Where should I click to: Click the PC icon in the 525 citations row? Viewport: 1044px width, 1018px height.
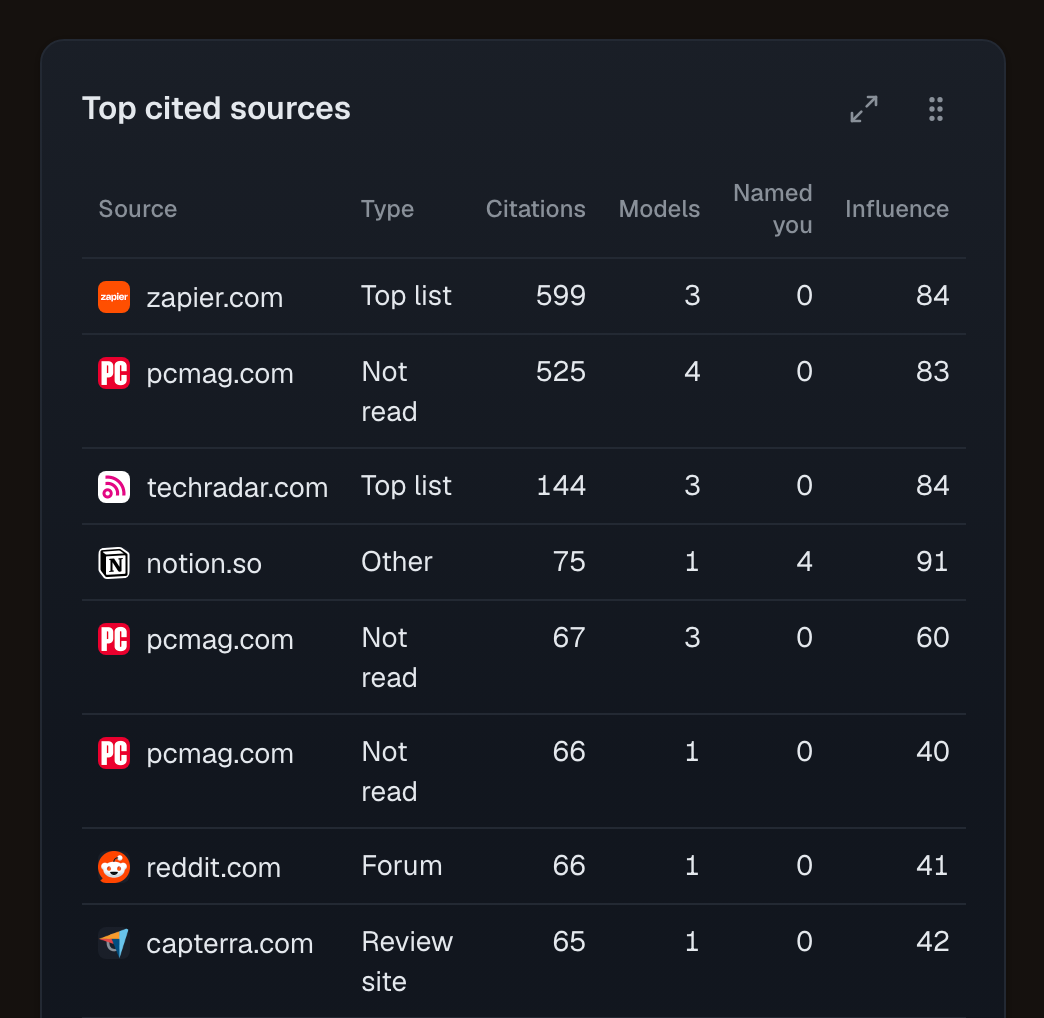[114, 373]
